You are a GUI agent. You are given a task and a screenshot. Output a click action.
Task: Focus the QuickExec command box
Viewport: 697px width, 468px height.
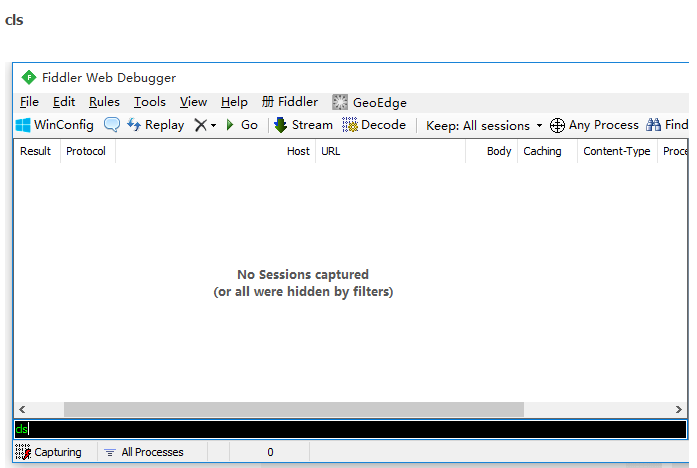tap(350, 429)
